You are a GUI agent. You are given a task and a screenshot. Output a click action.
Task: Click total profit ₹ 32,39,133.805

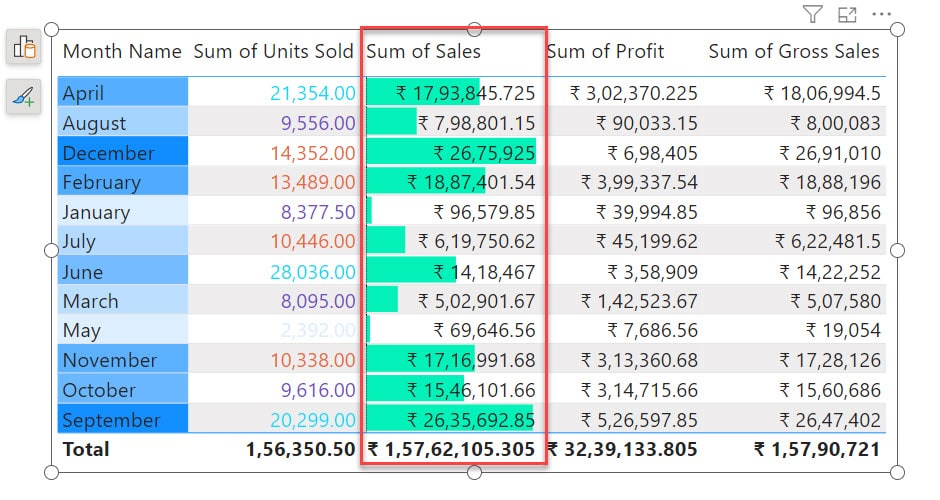(x=622, y=449)
